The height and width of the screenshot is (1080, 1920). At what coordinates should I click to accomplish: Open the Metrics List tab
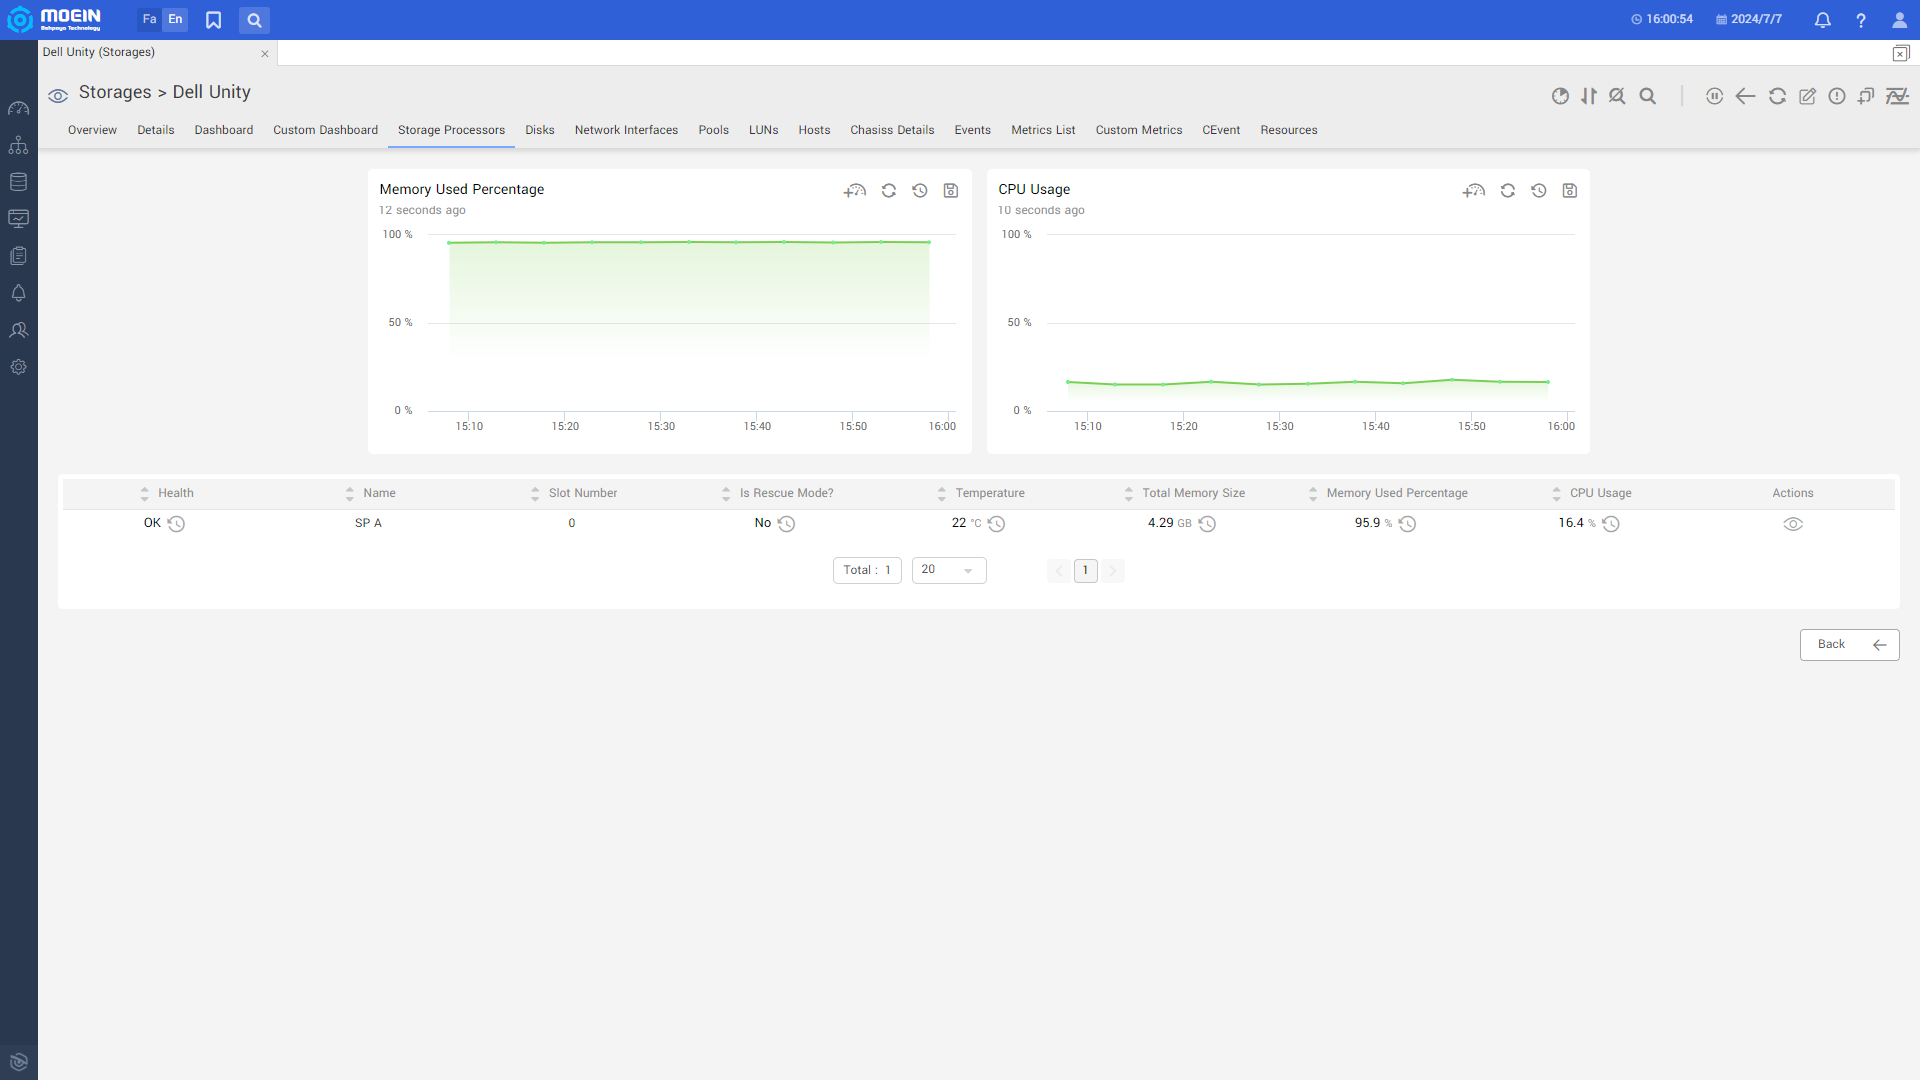coord(1043,130)
